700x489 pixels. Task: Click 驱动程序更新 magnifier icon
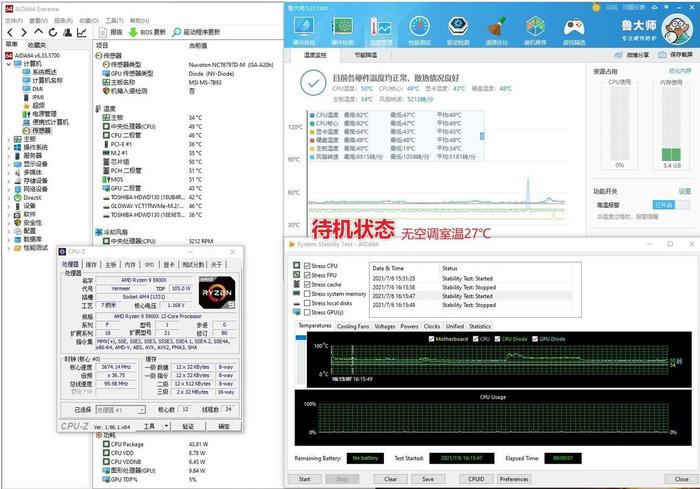click(x=177, y=32)
